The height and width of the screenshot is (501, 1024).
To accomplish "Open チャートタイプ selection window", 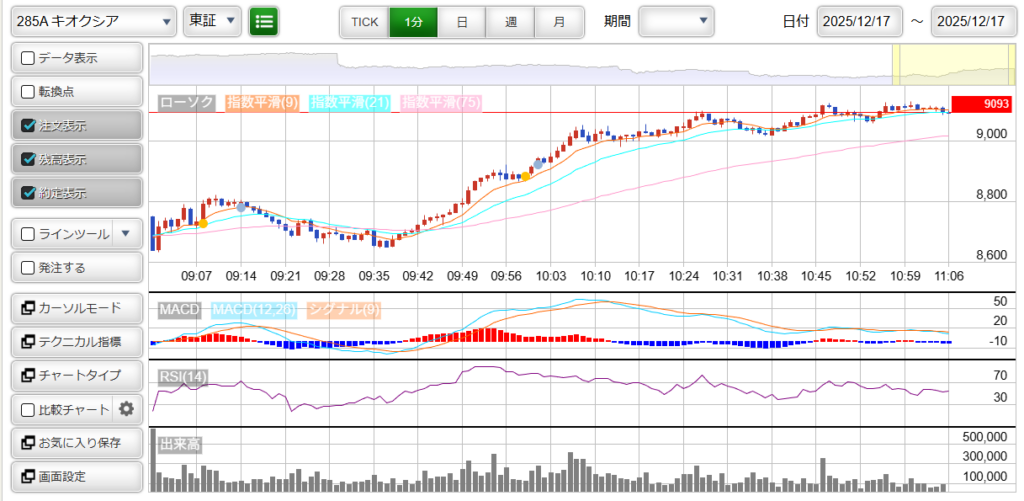I will point(76,375).
